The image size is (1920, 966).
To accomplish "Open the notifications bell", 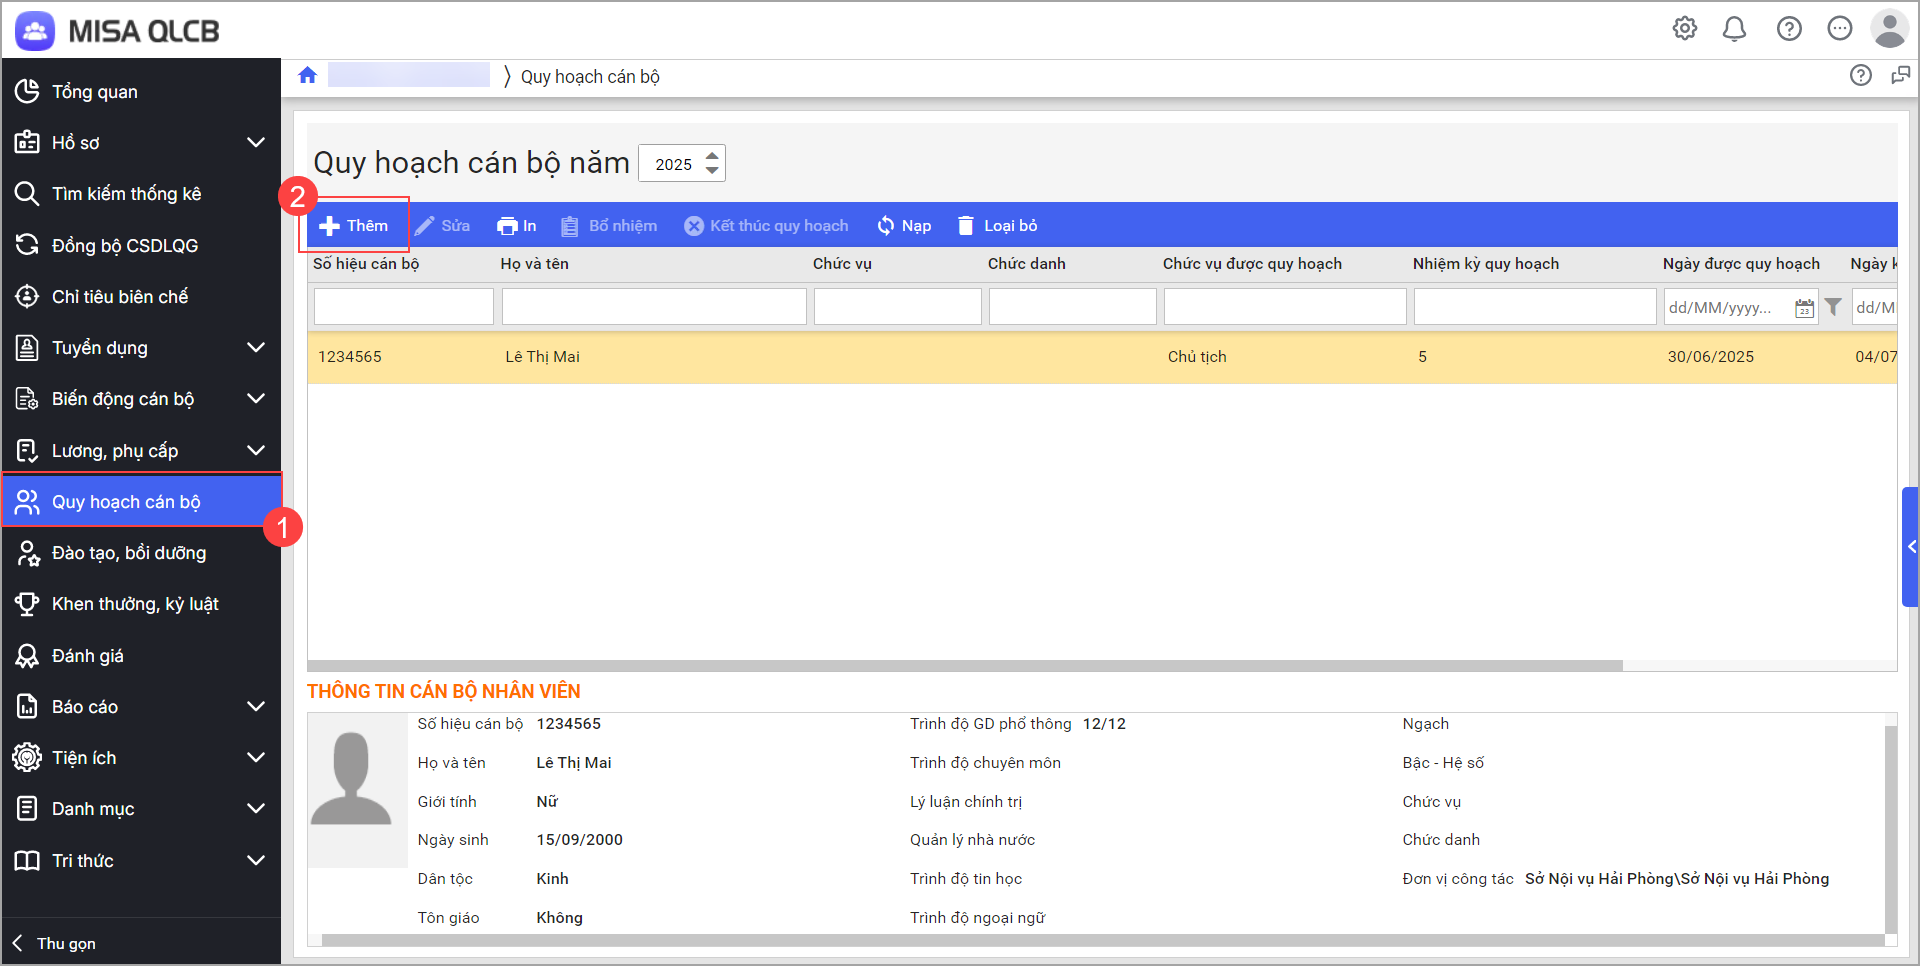I will 1734,29.
